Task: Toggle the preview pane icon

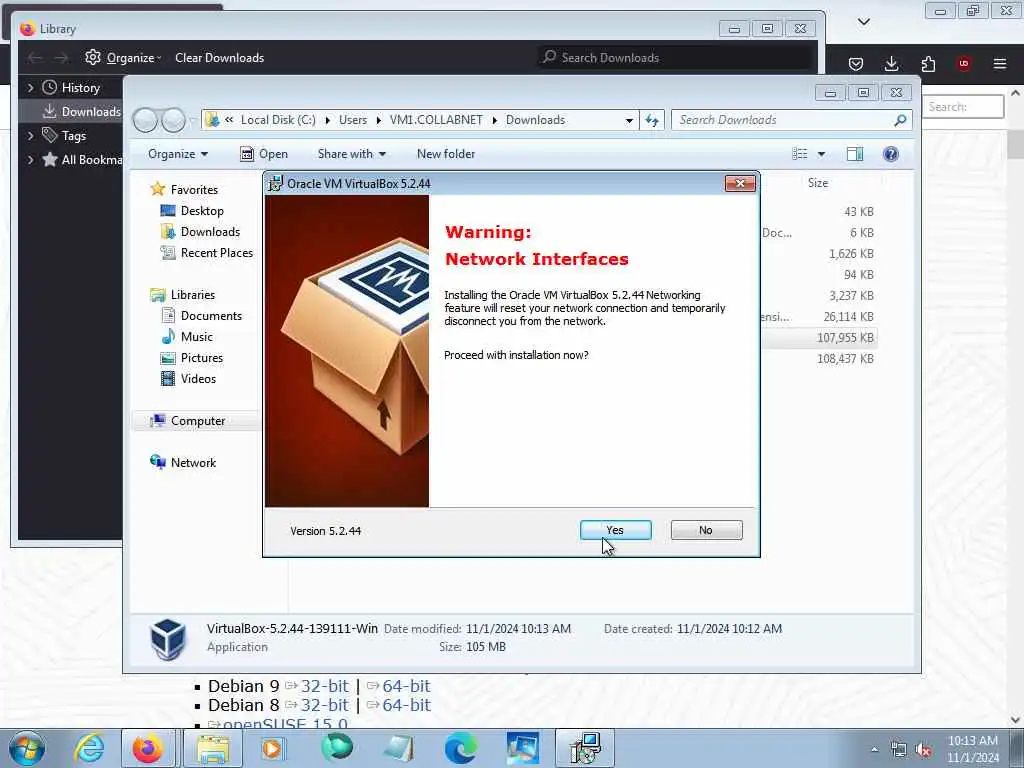Action: pos(855,154)
